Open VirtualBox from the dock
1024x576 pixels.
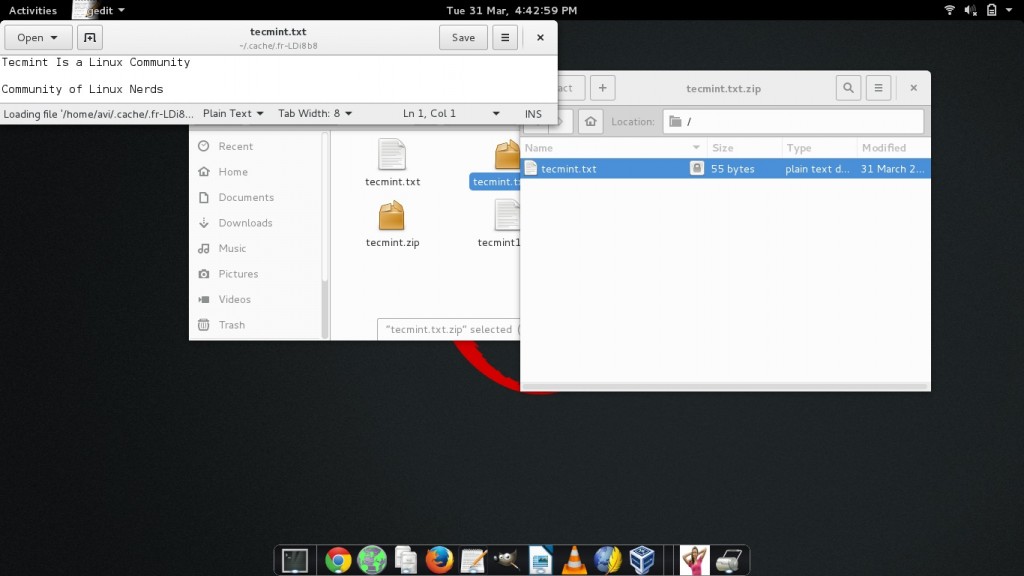pyautogui.click(x=641, y=560)
